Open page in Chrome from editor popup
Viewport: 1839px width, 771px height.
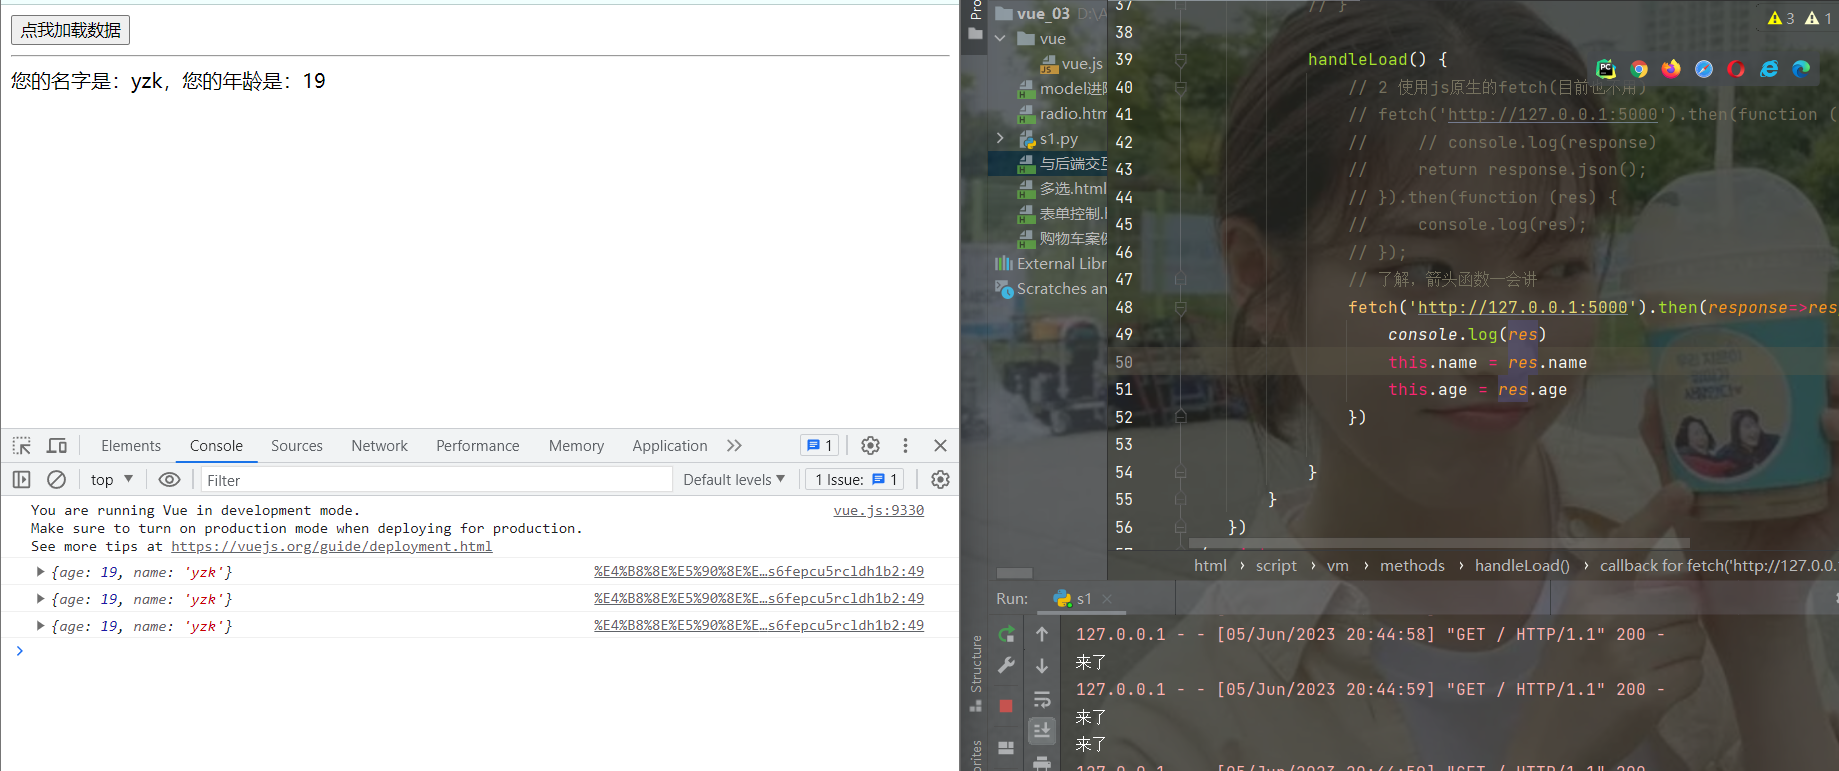click(1639, 69)
